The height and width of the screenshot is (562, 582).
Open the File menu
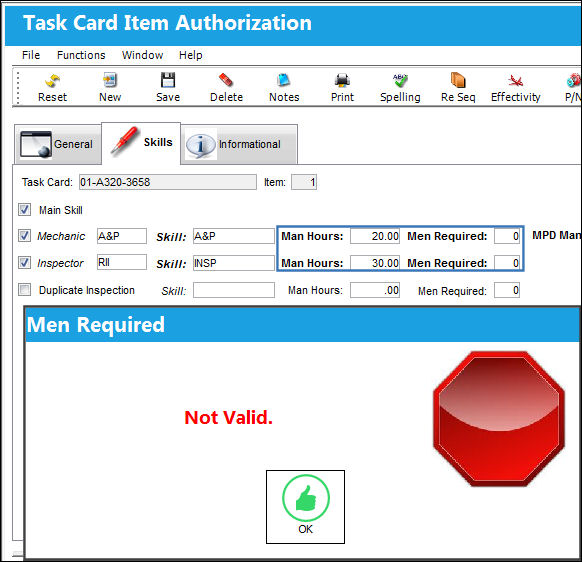31,55
